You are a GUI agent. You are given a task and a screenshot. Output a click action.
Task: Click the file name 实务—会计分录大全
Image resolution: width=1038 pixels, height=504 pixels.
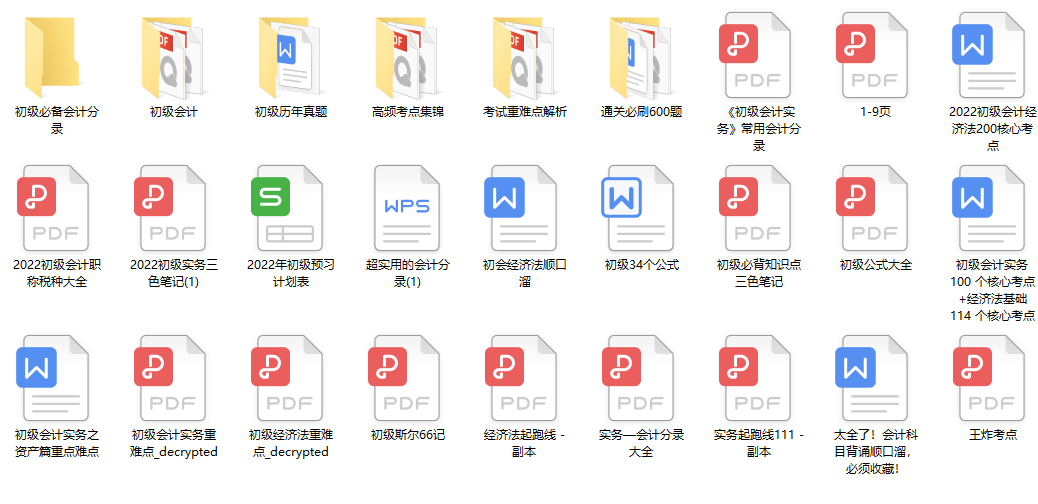[641, 444]
